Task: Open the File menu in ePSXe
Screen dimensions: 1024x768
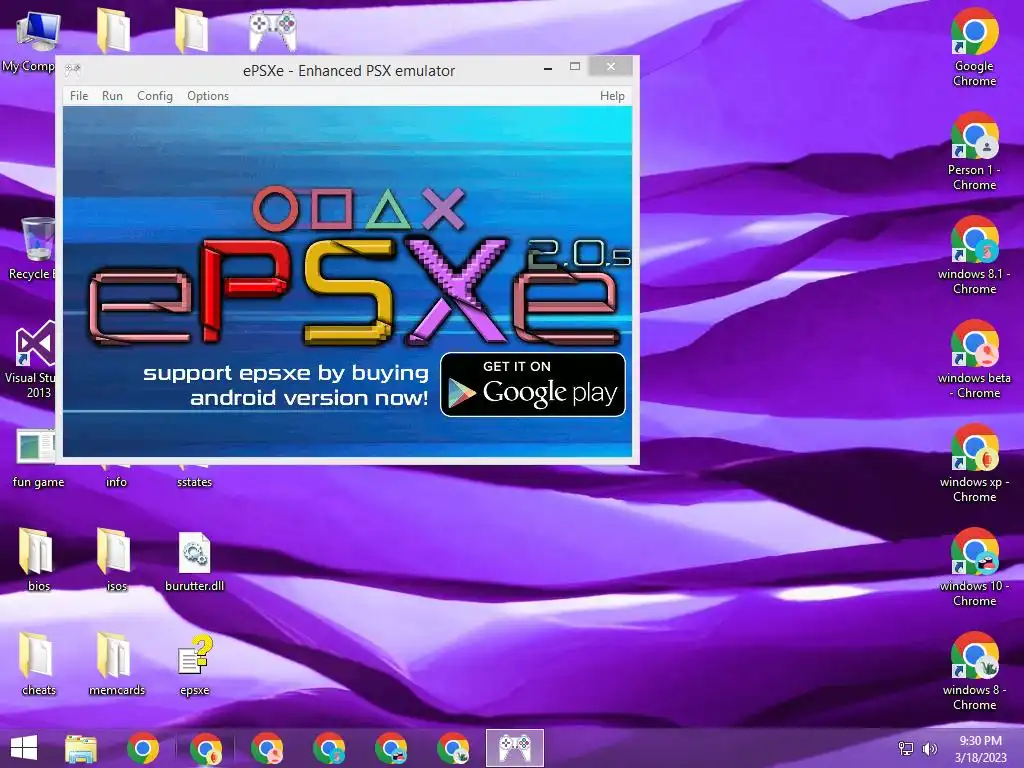Action: 79,96
